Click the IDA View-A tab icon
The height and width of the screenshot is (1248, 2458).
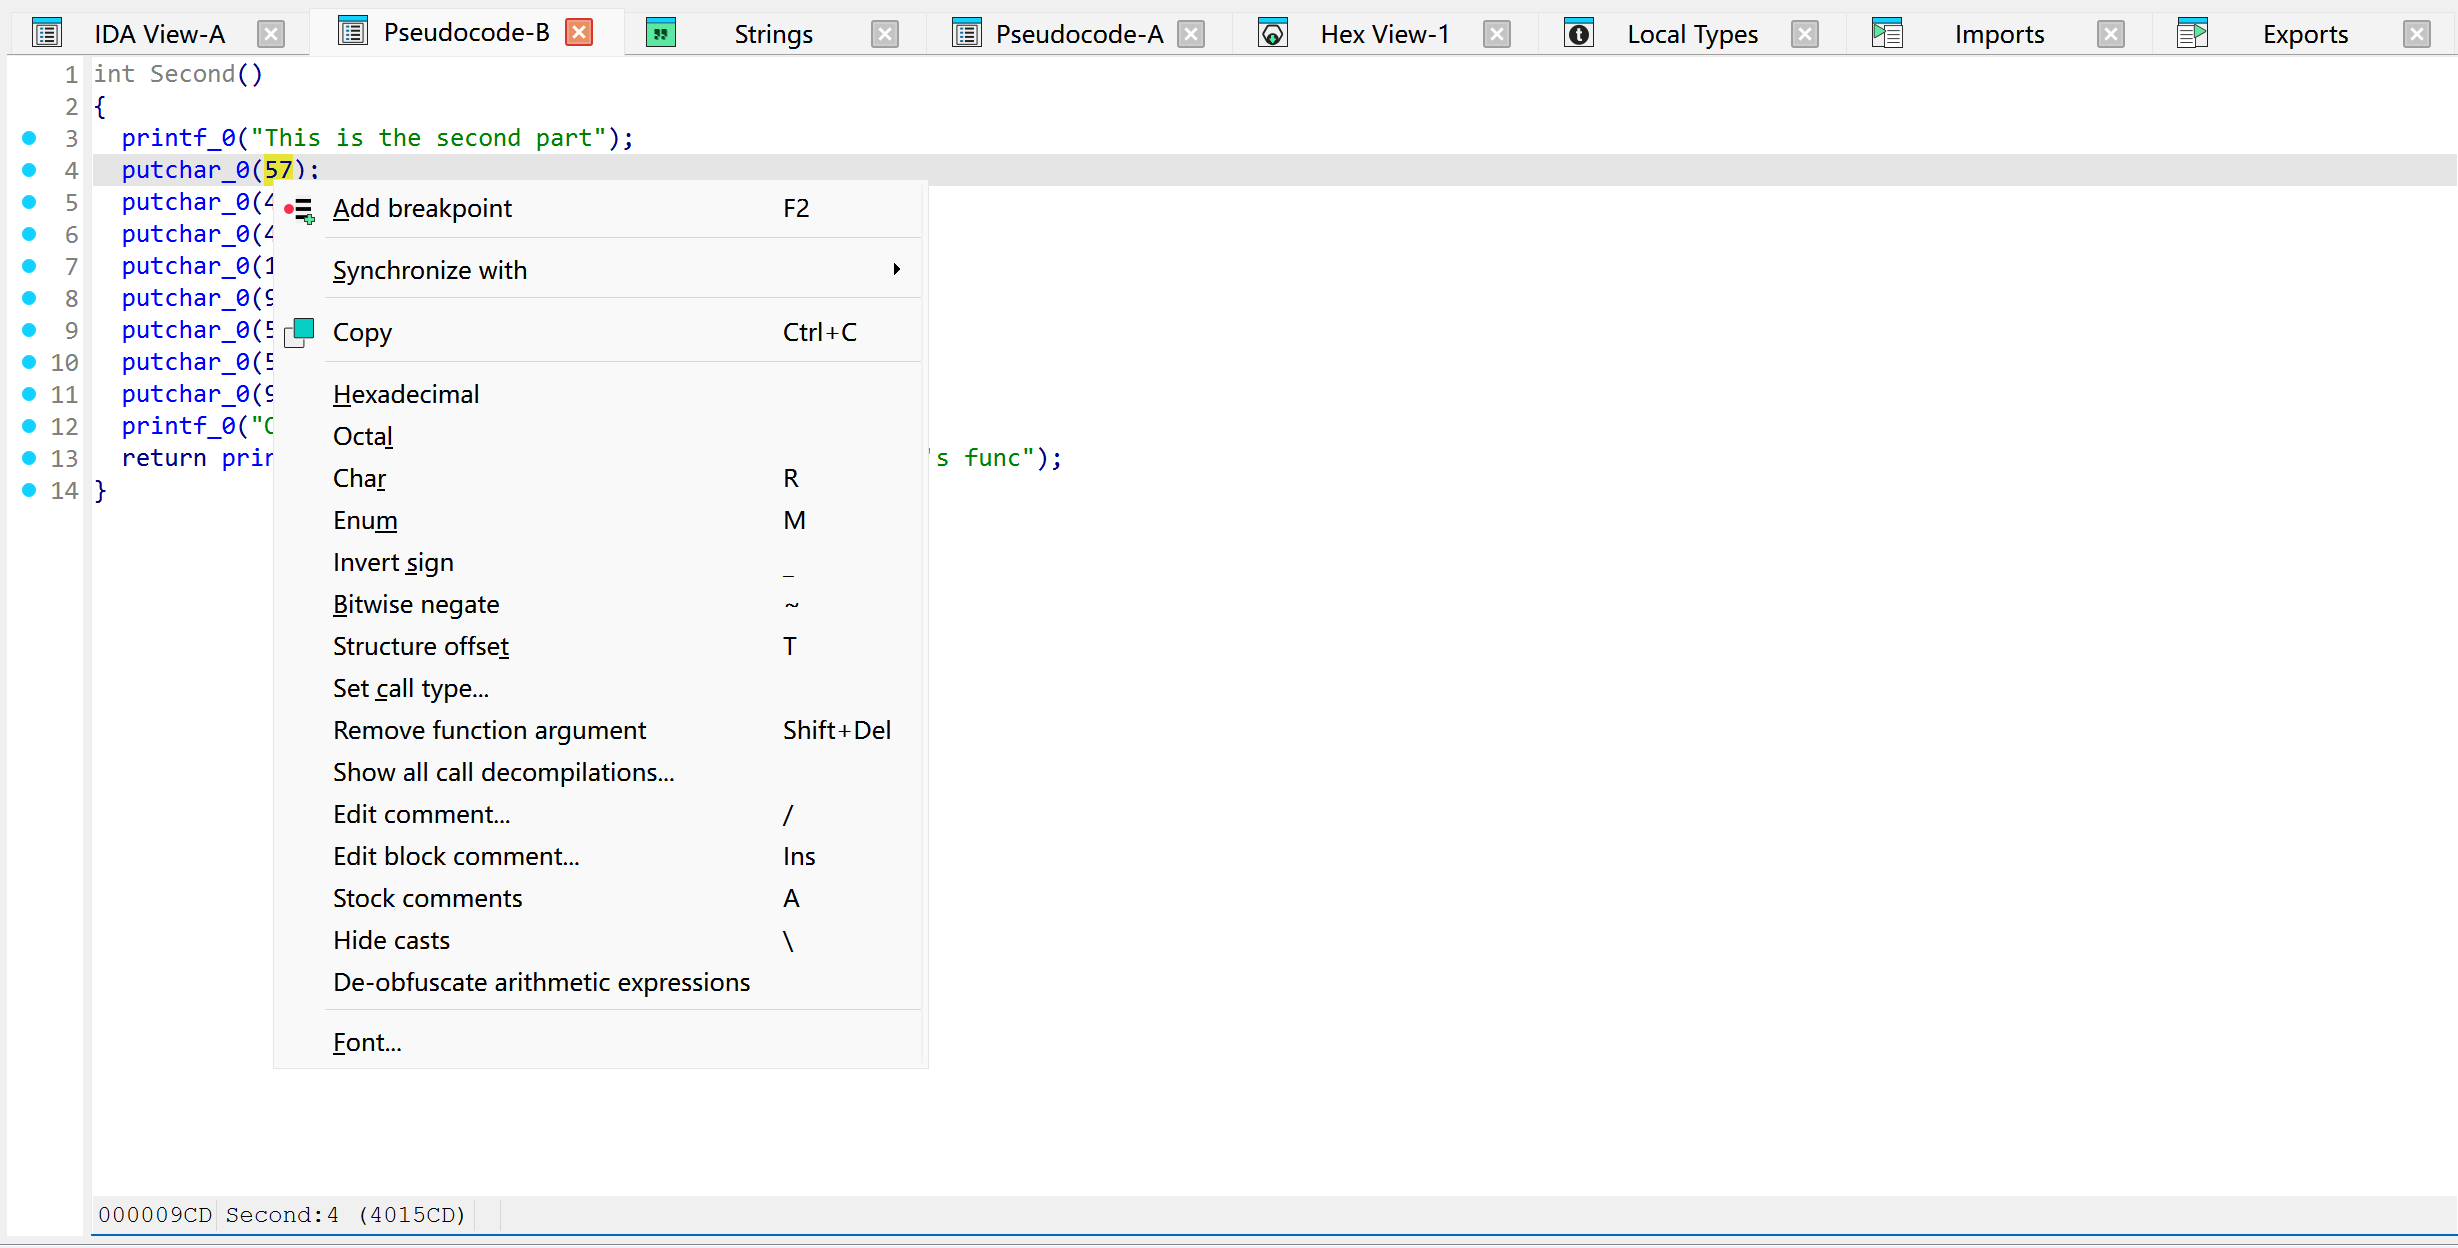pyautogui.click(x=47, y=34)
